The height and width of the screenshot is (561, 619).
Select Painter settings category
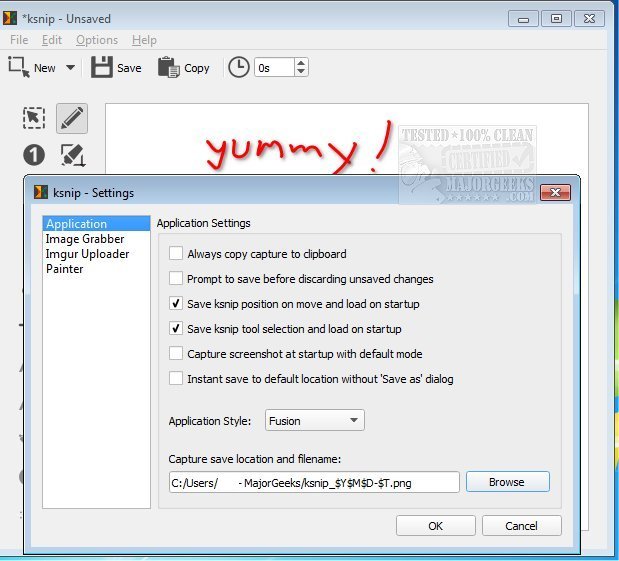[x=96, y=269]
